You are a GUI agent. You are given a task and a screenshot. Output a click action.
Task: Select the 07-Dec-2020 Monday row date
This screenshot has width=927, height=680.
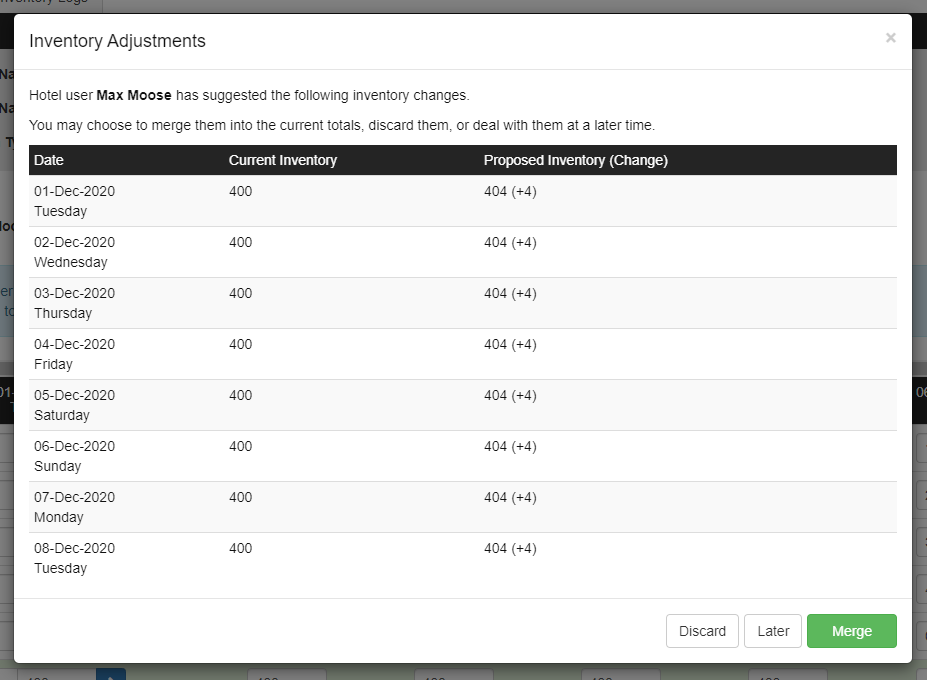click(x=74, y=507)
